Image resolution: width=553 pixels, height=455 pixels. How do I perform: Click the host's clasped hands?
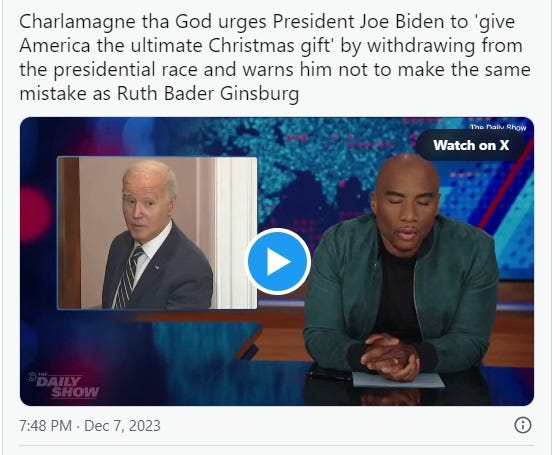[x=390, y=356]
